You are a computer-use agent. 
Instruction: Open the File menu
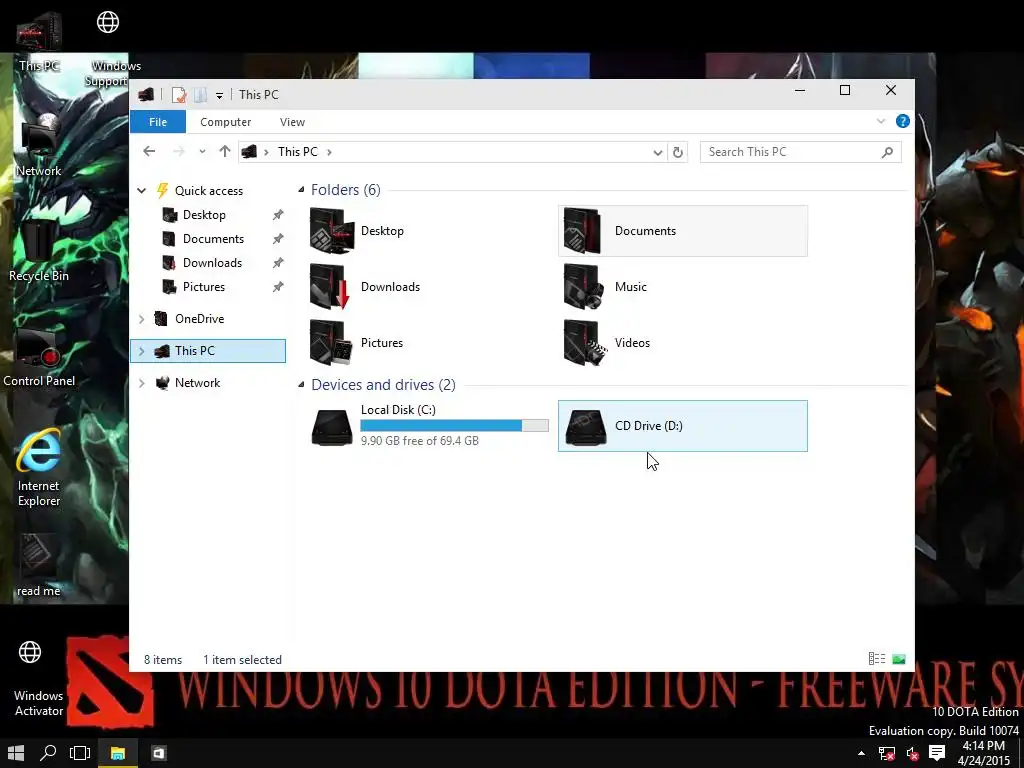pyautogui.click(x=158, y=122)
